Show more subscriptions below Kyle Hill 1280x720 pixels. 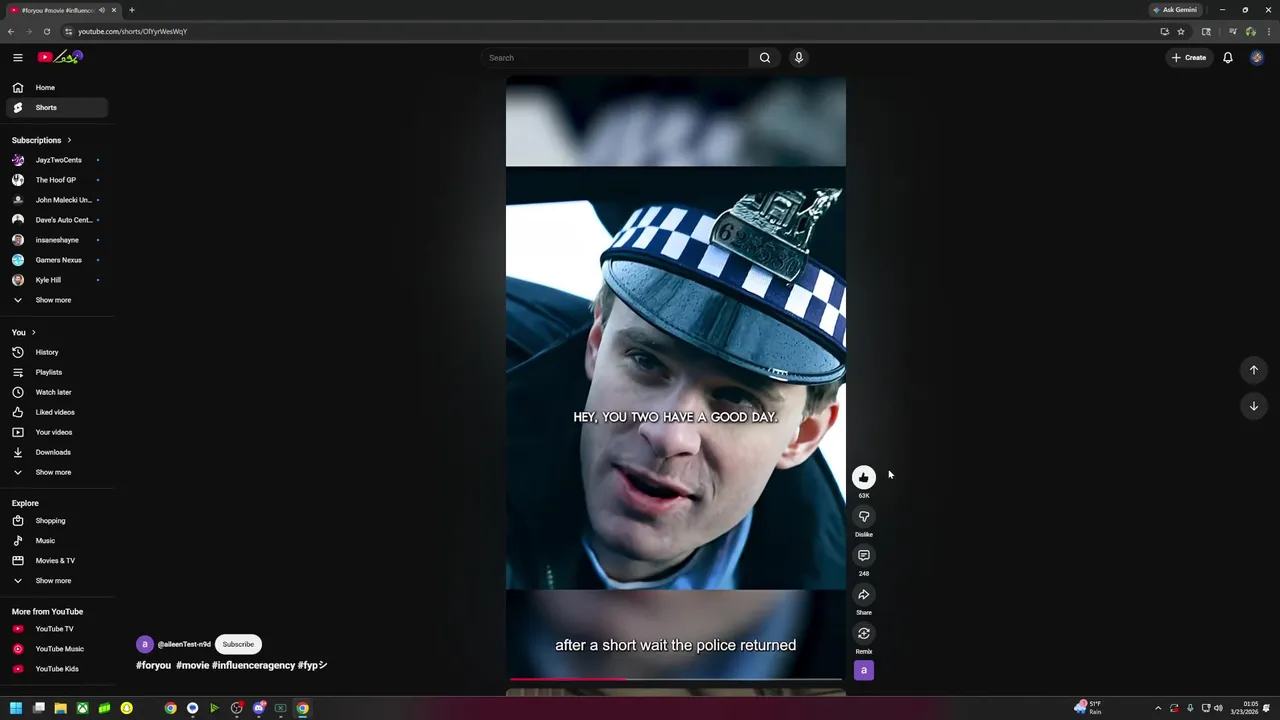pyautogui.click(x=56, y=300)
